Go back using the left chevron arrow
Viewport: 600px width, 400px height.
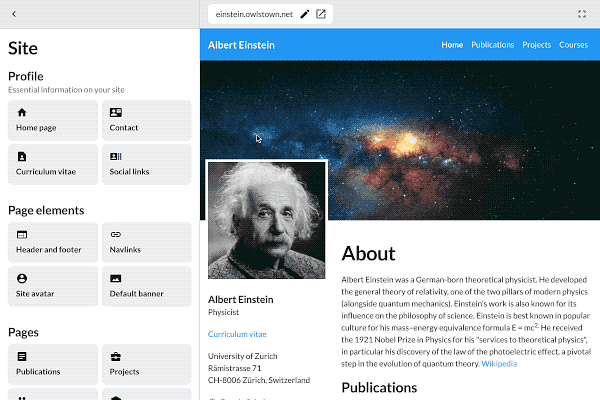click(x=14, y=14)
